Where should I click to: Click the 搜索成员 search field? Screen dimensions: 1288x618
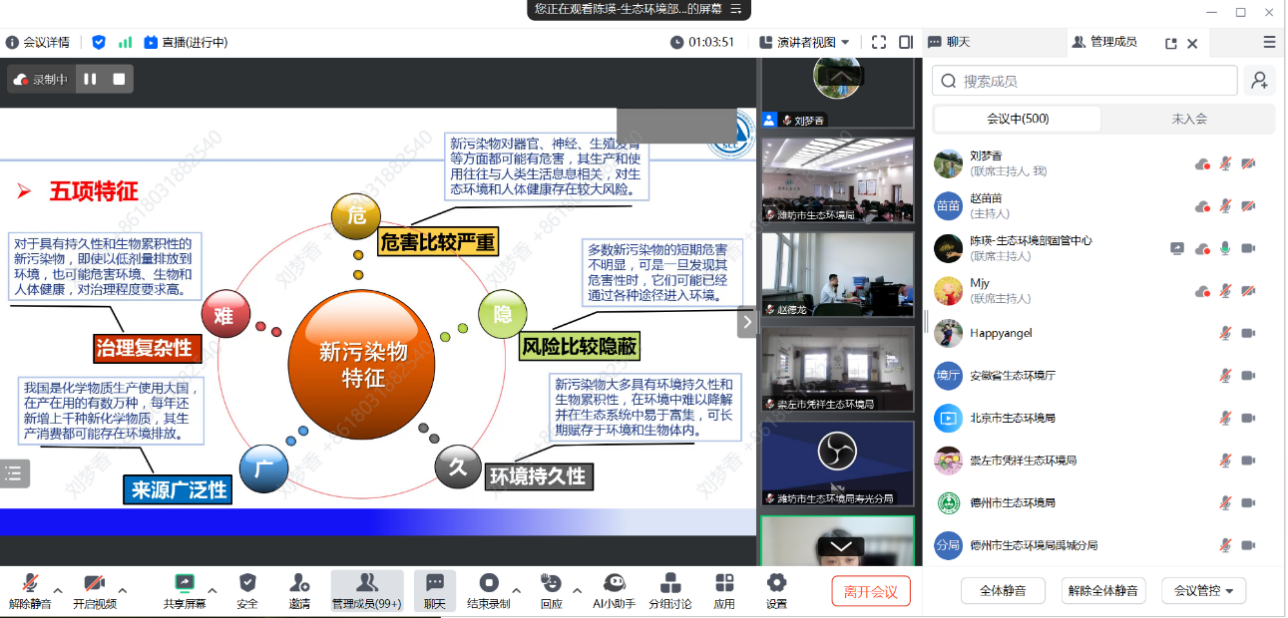click(x=1085, y=81)
